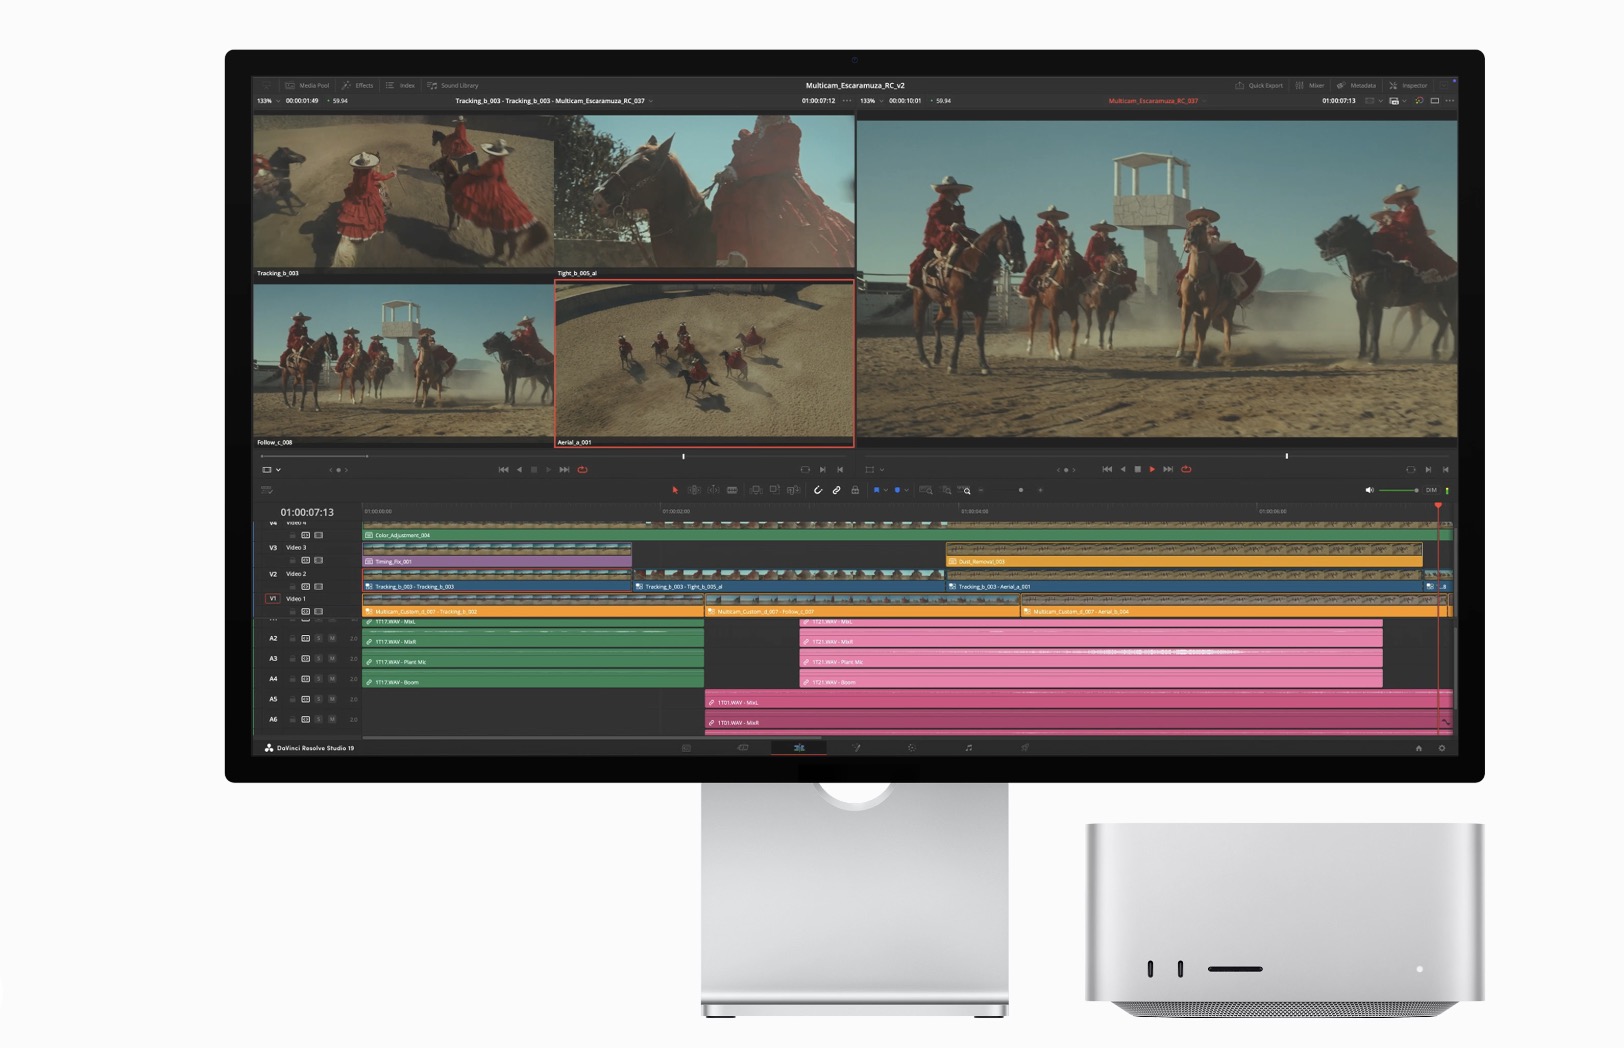Toggle the timeline Snapping magnet icon

[x=818, y=490]
